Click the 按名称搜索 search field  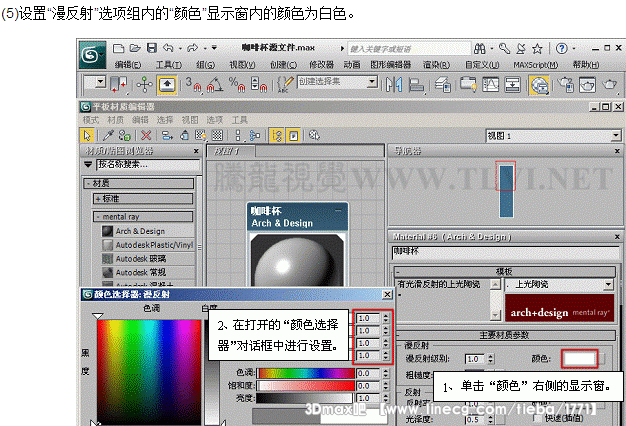click(x=149, y=164)
